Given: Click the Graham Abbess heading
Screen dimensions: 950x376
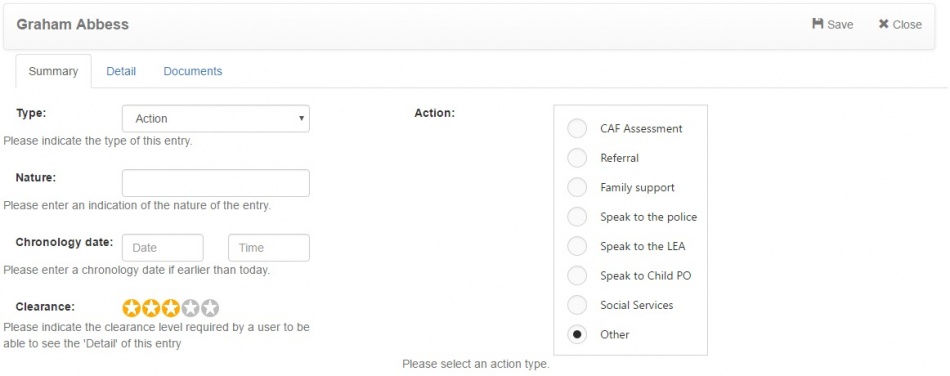Looking at the screenshot, I should pyautogui.click(x=72, y=25).
